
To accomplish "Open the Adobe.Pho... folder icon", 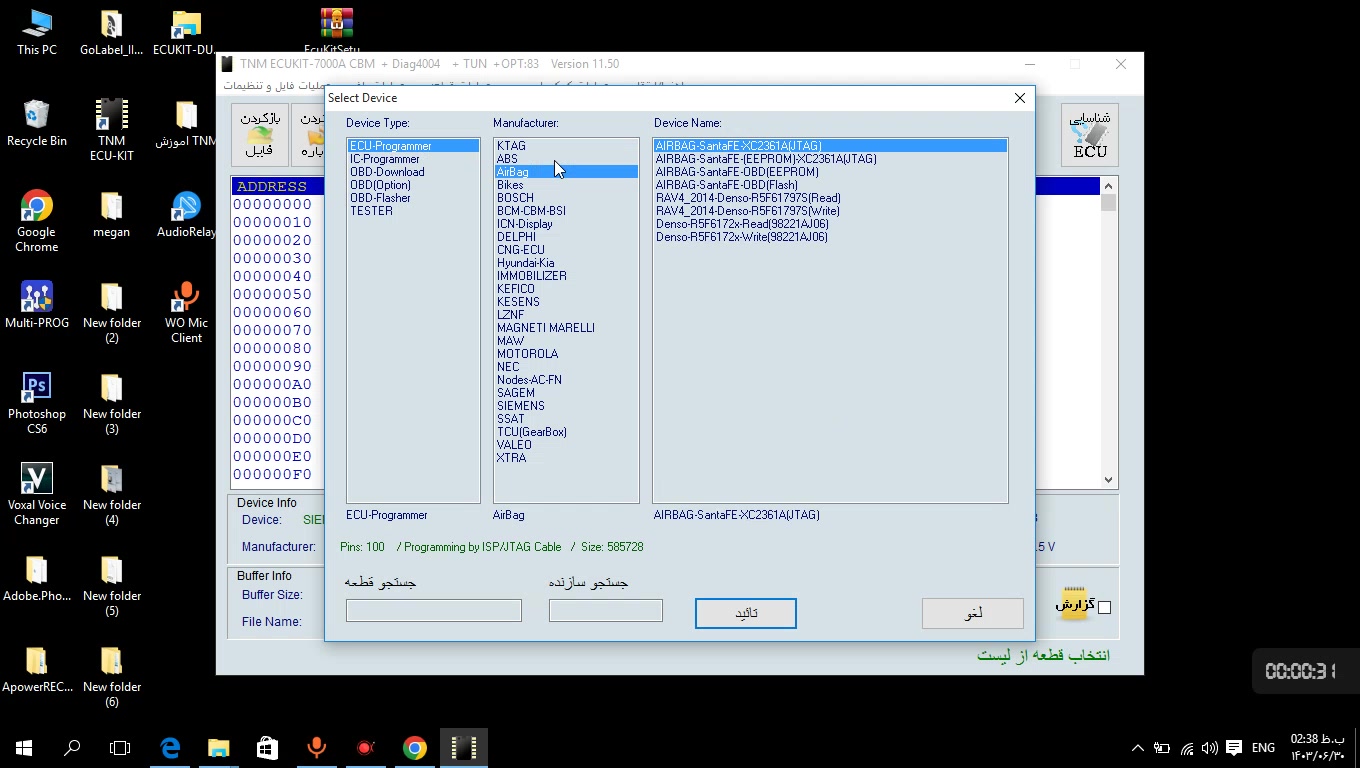I will 37,578.
